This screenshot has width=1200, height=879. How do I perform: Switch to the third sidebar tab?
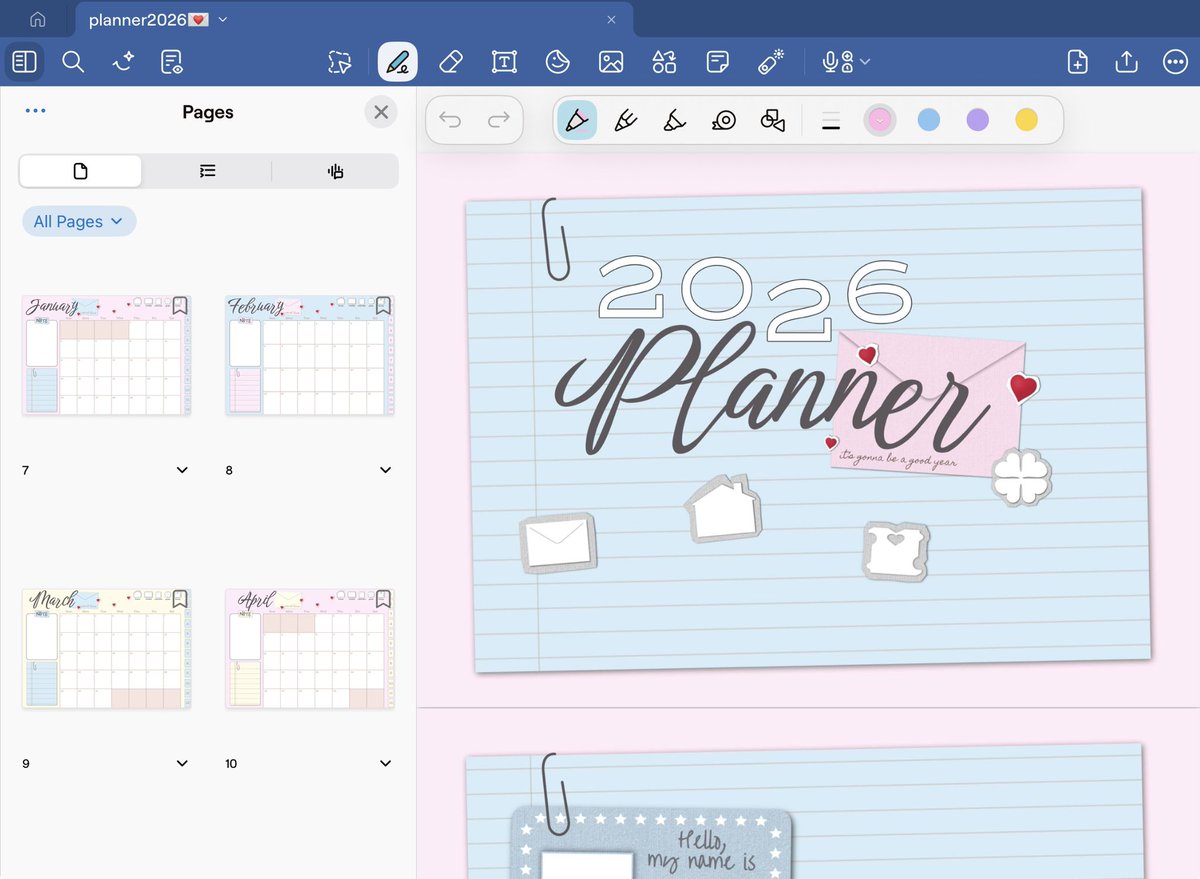pyautogui.click(x=335, y=172)
